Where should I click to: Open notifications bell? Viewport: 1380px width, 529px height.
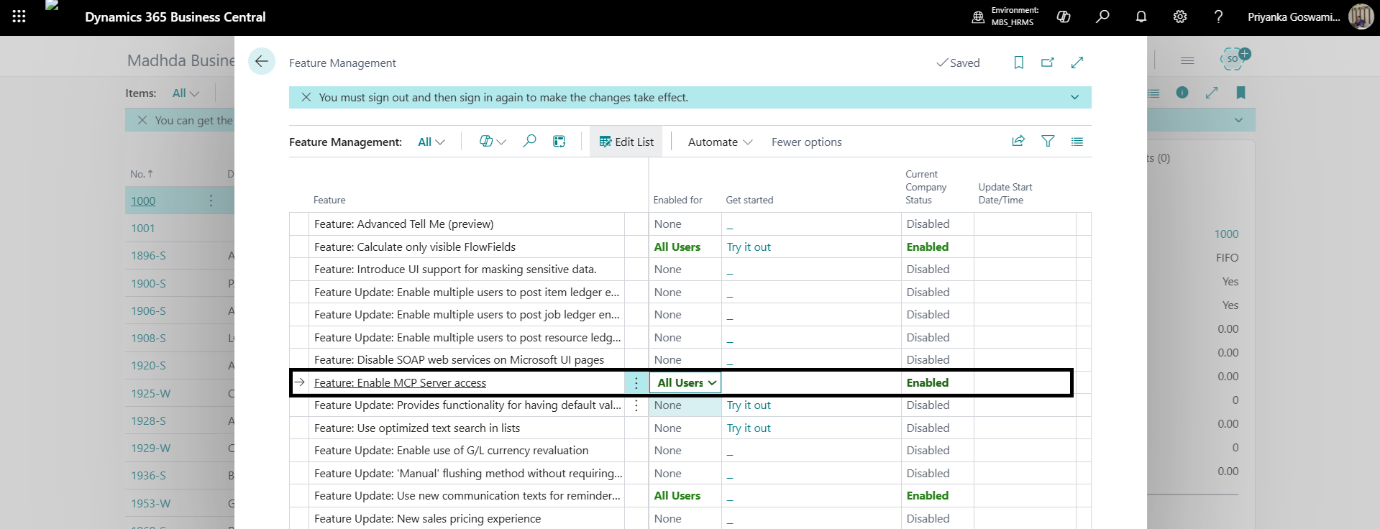(x=1141, y=17)
